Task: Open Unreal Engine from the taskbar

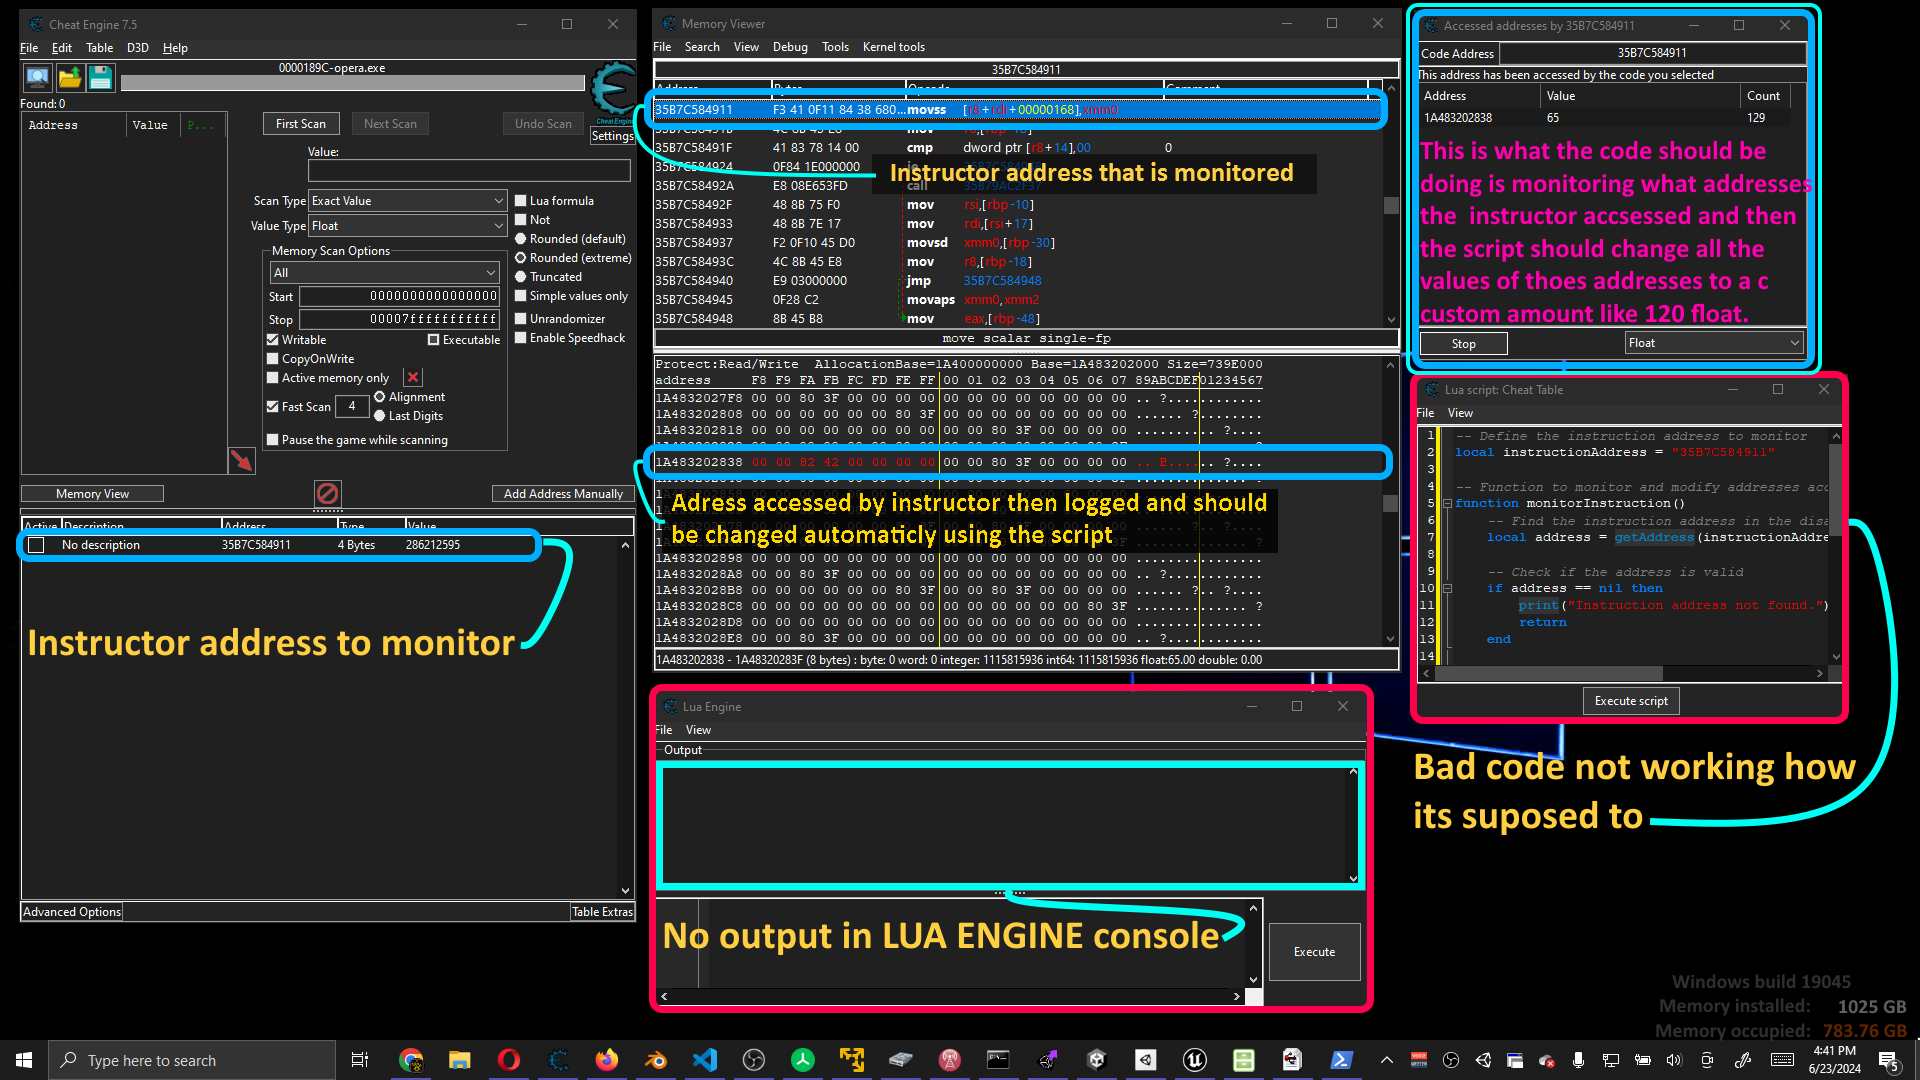Action: (1194, 1059)
